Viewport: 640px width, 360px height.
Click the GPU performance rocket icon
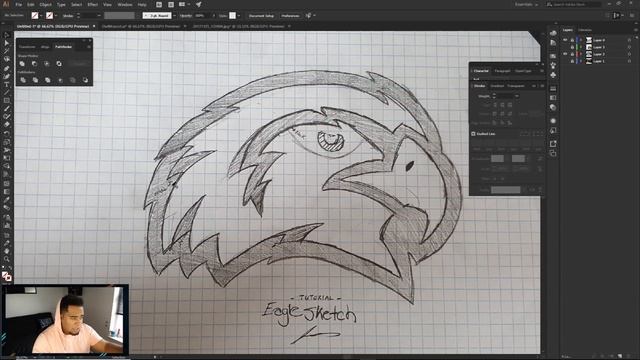[x=198, y=4]
